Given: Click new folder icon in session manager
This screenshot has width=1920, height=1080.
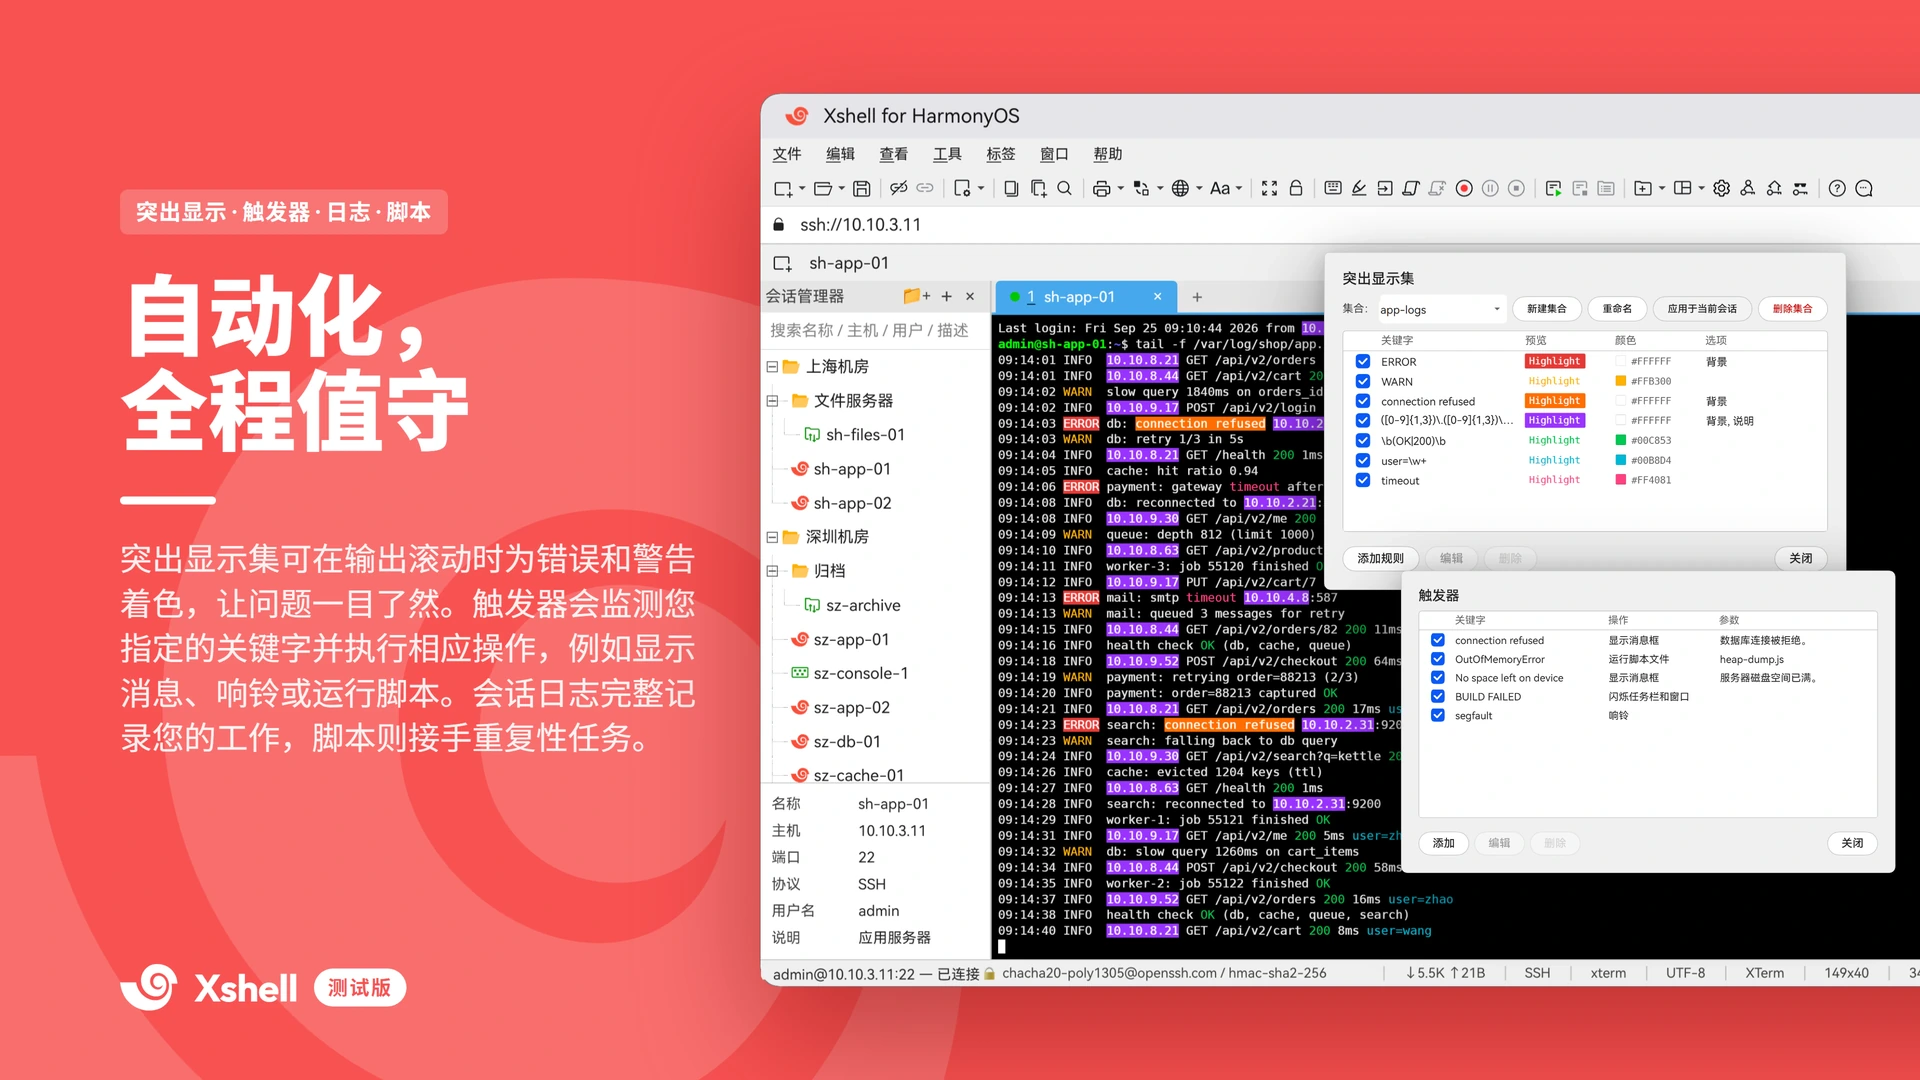Looking at the screenshot, I should click(916, 296).
